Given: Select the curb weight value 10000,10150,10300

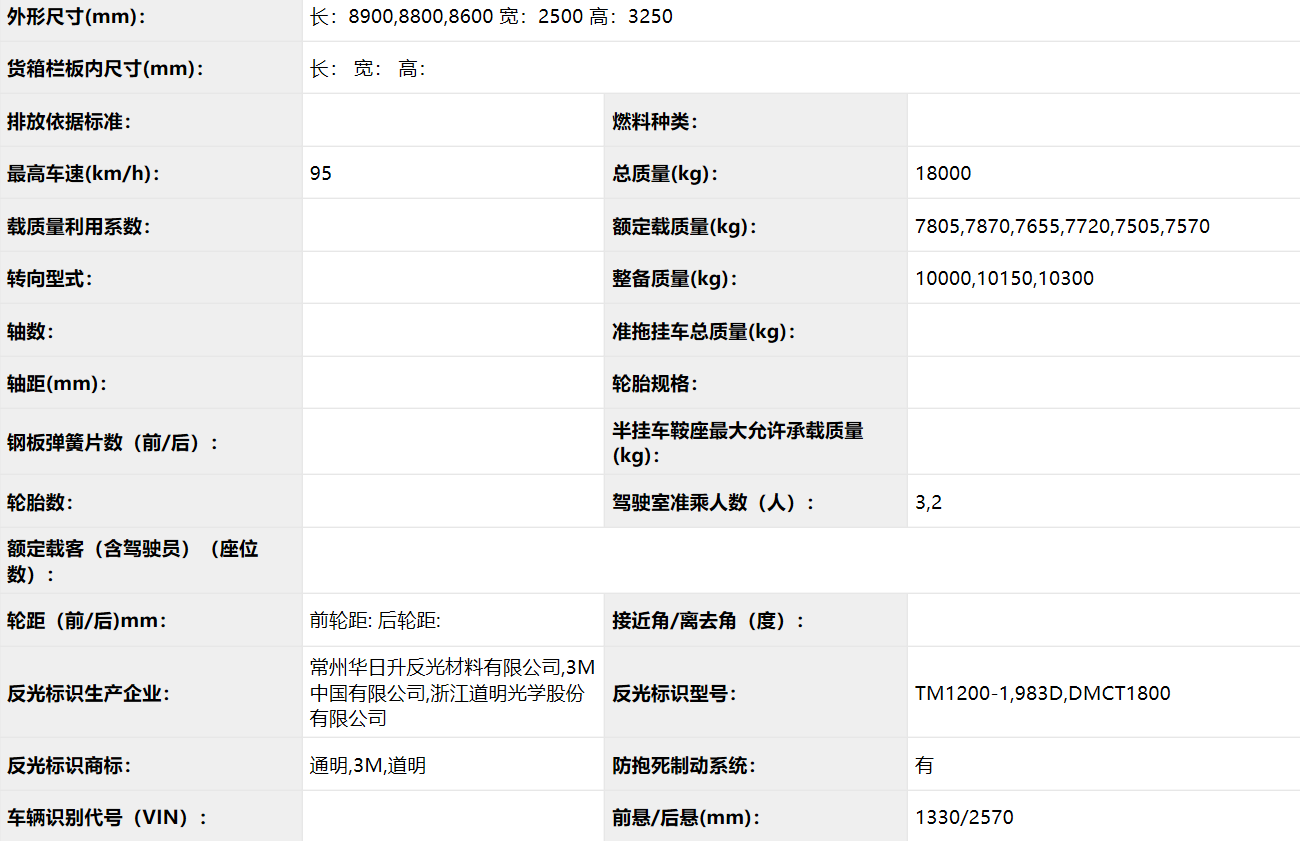Looking at the screenshot, I should pyautogui.click(x=1004, y=279).
